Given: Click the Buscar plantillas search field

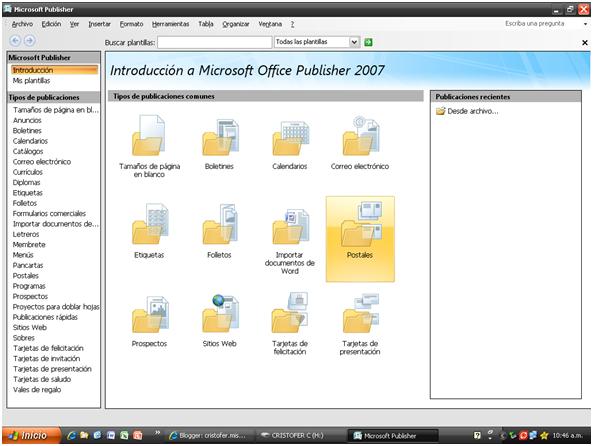Looking at the screenshot, I should pos(214,42).
